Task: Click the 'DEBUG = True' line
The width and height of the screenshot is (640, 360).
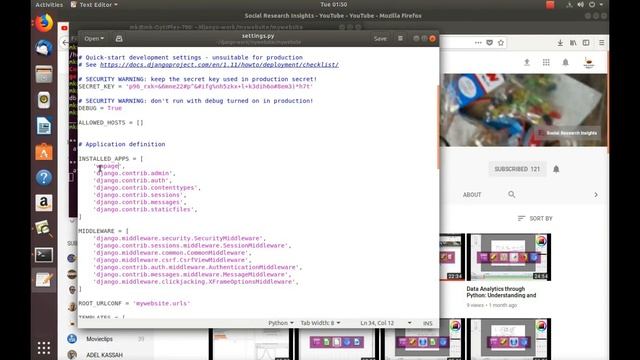Action: 100,108
